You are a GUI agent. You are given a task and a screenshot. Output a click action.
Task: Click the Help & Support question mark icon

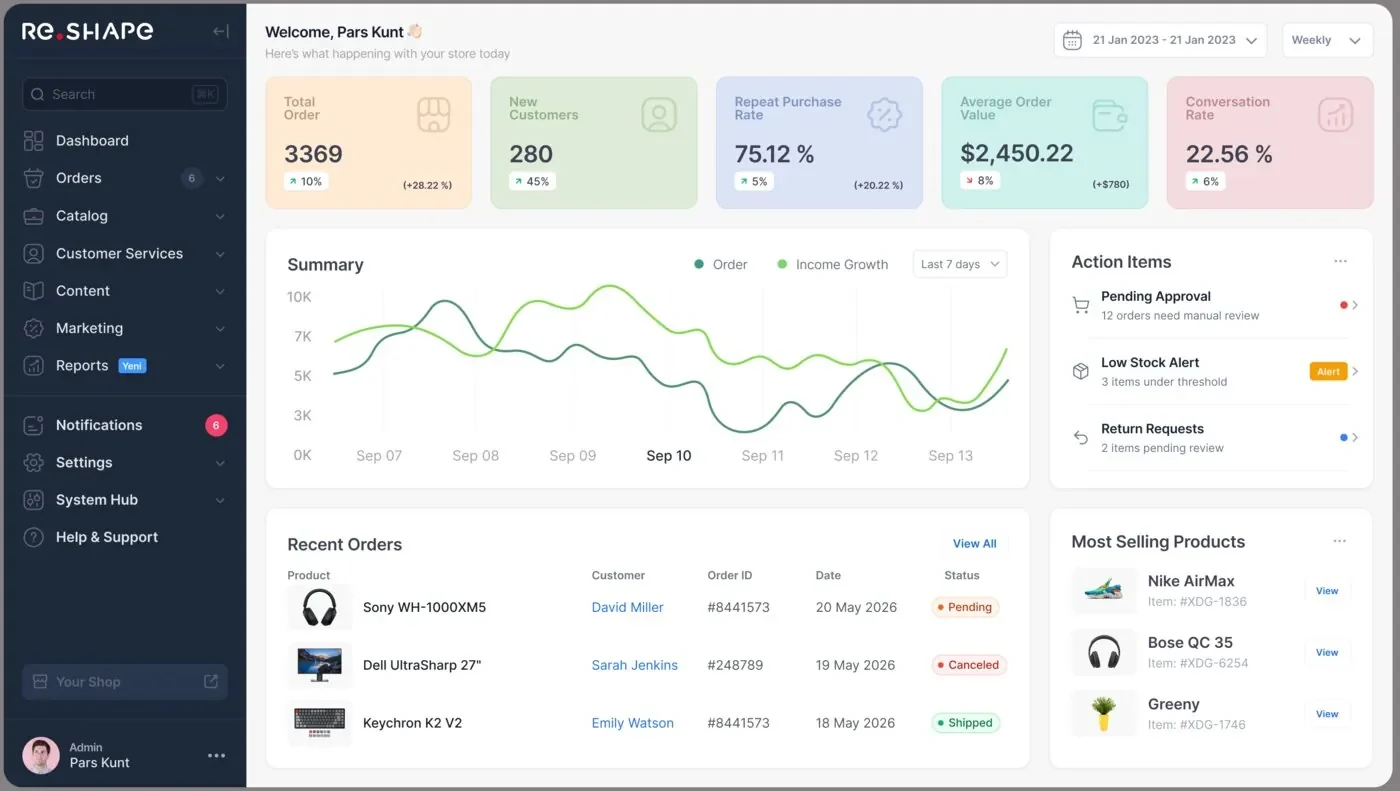click(34, 537)
